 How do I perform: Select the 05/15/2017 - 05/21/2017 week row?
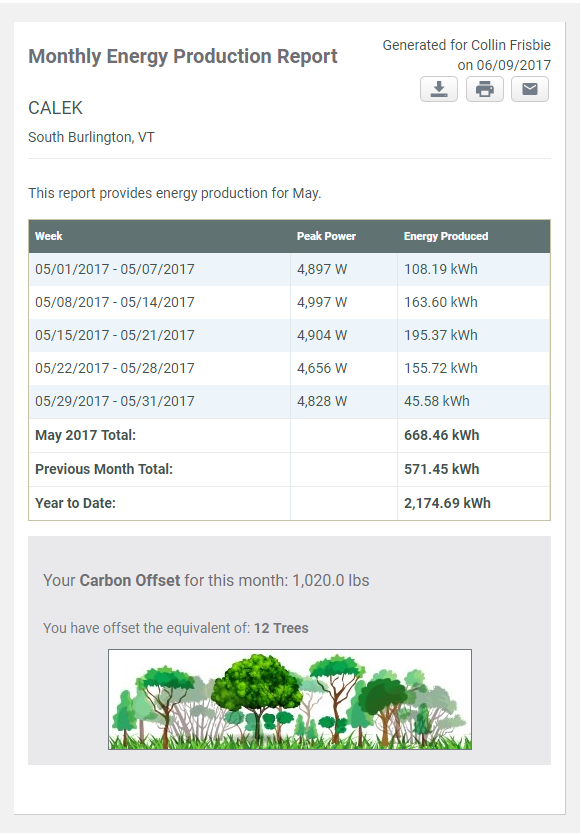(289, 335)
